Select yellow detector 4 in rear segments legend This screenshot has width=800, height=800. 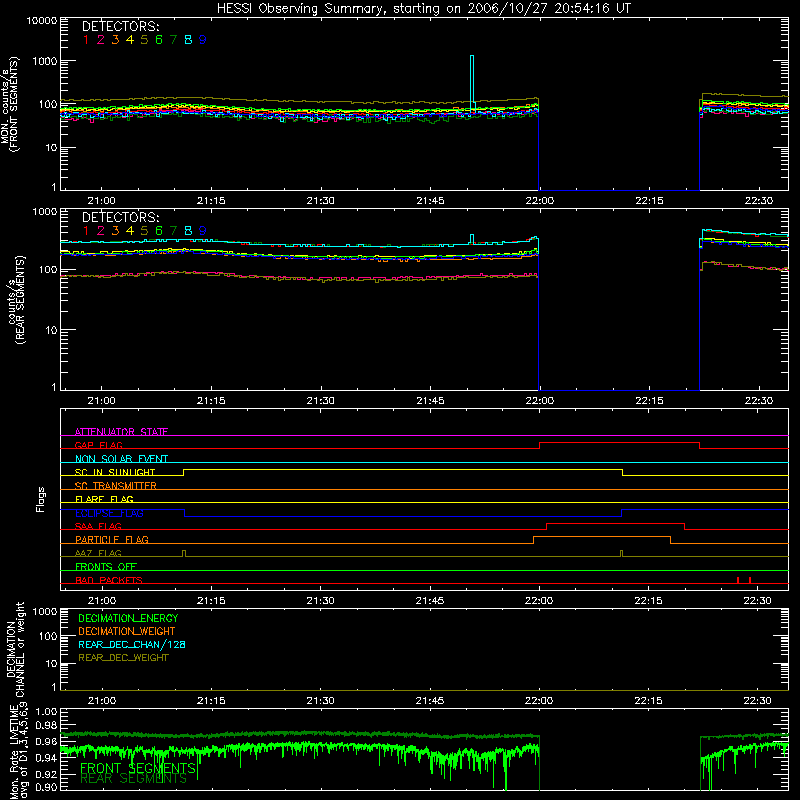click(x=130, y=231)
